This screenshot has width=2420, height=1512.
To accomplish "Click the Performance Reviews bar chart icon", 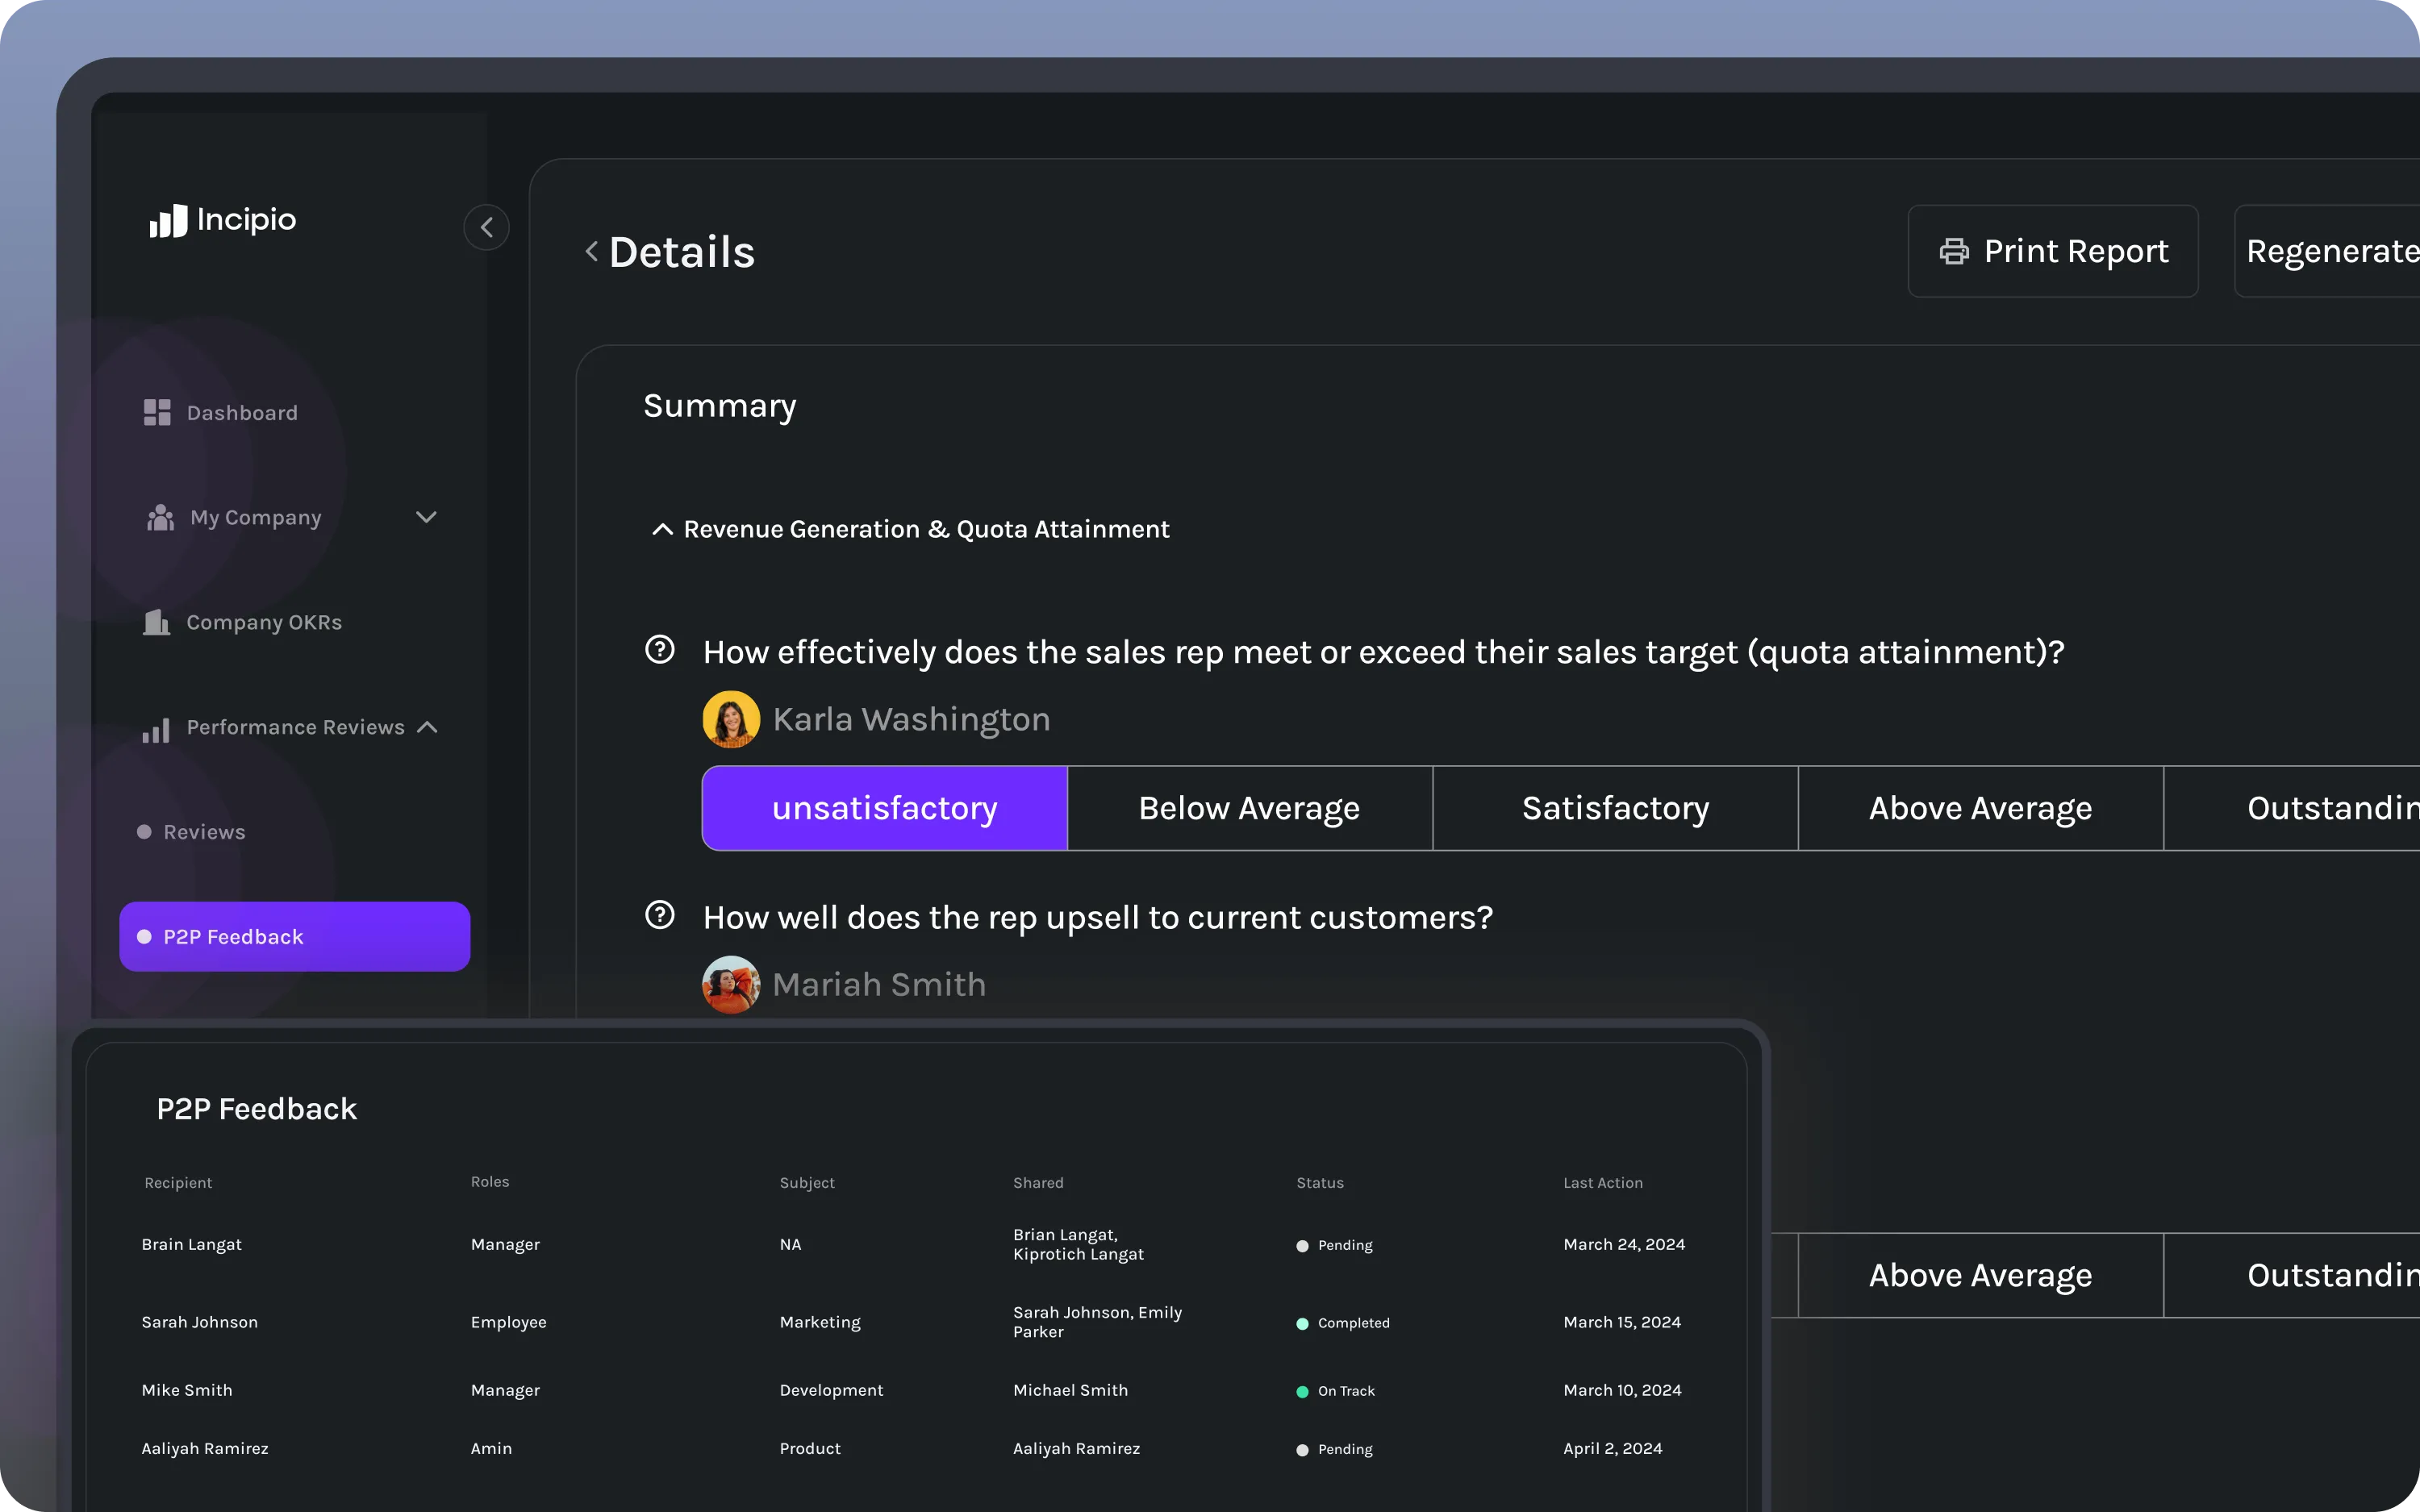I will (x=156, y=729).
